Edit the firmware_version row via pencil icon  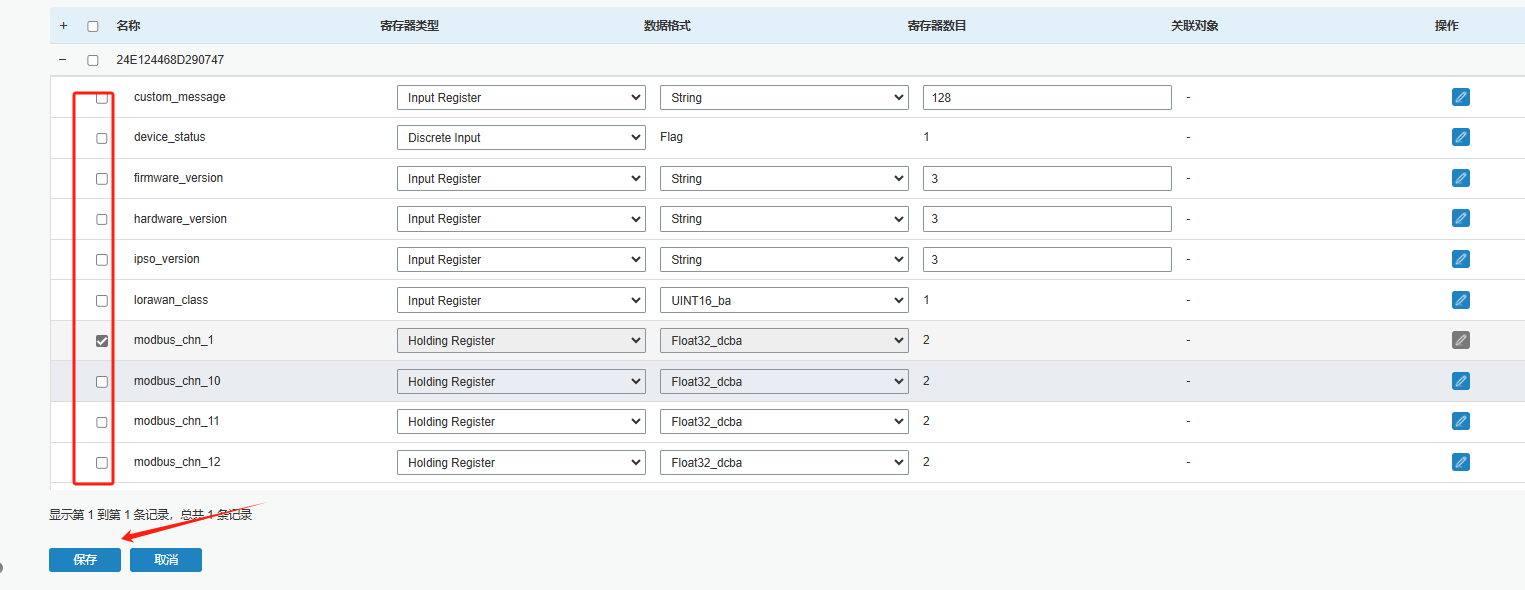point(1460,178)
